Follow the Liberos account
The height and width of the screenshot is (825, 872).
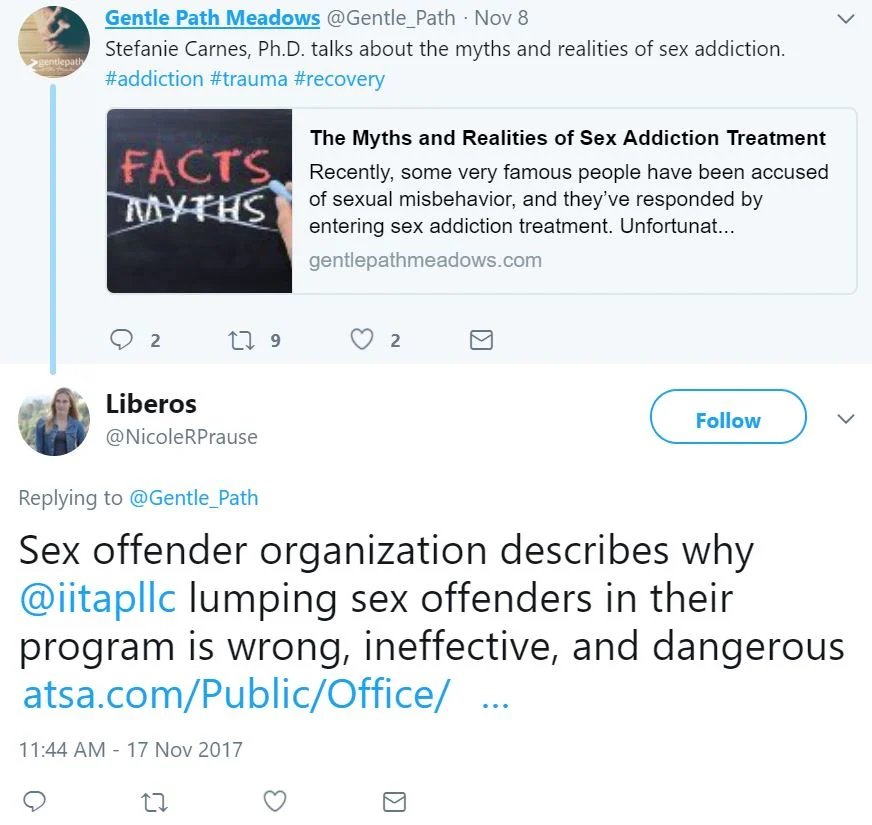(x=728, y=417)
